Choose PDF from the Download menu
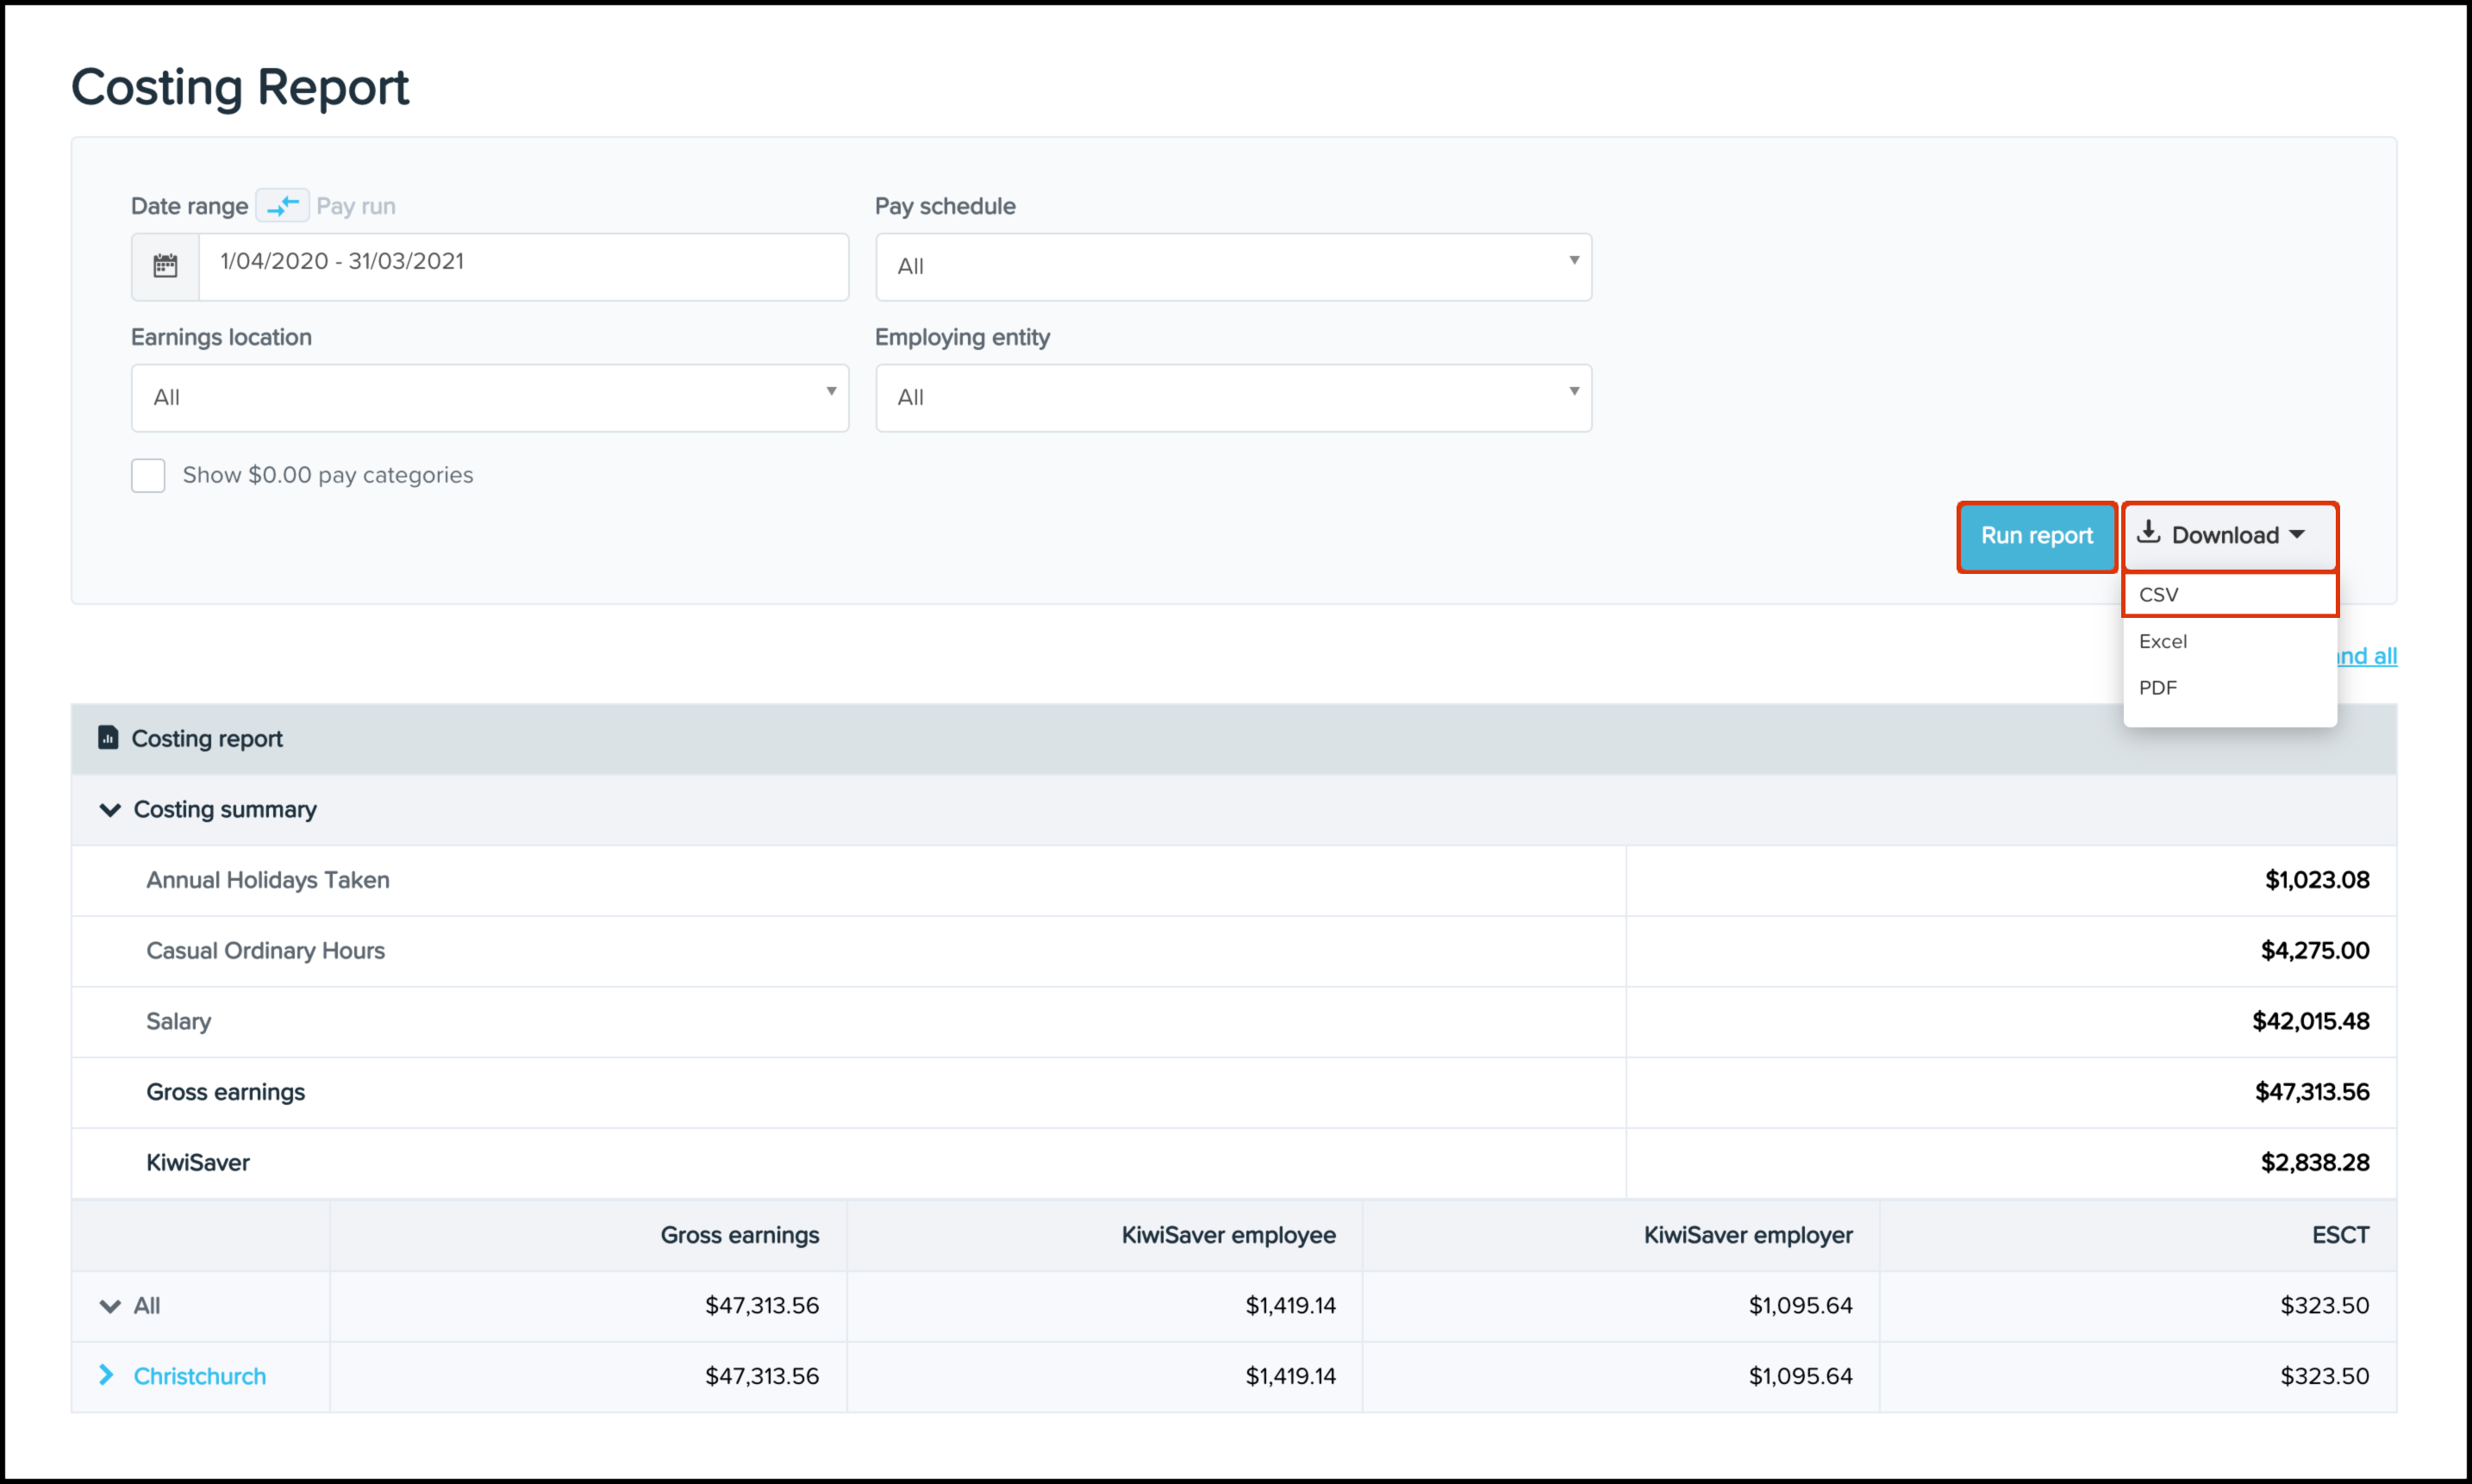The width and height of the screenshot is (2472, 1484). click(2157, 687)
